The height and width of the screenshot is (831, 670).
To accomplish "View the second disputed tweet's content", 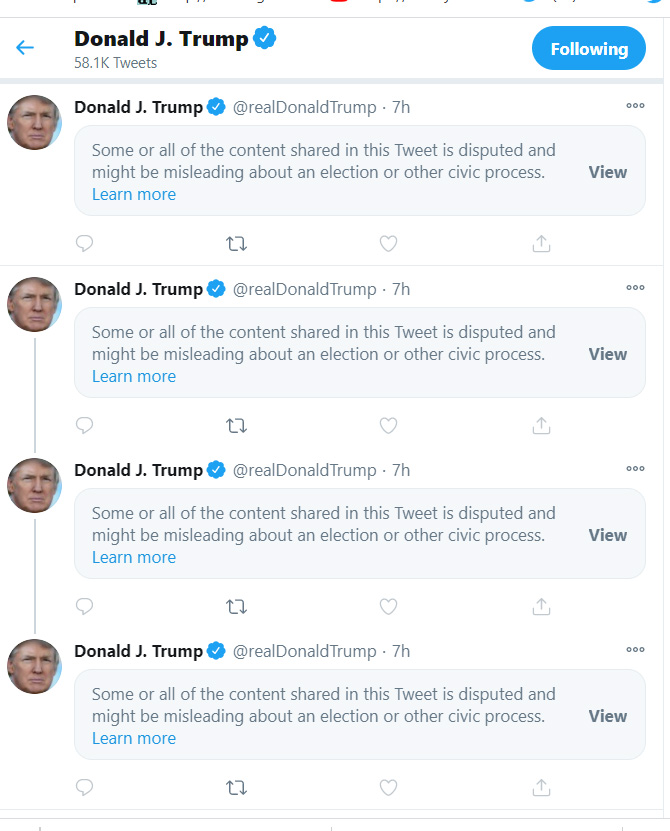I will pyautogui.click(x=607, y=354).
